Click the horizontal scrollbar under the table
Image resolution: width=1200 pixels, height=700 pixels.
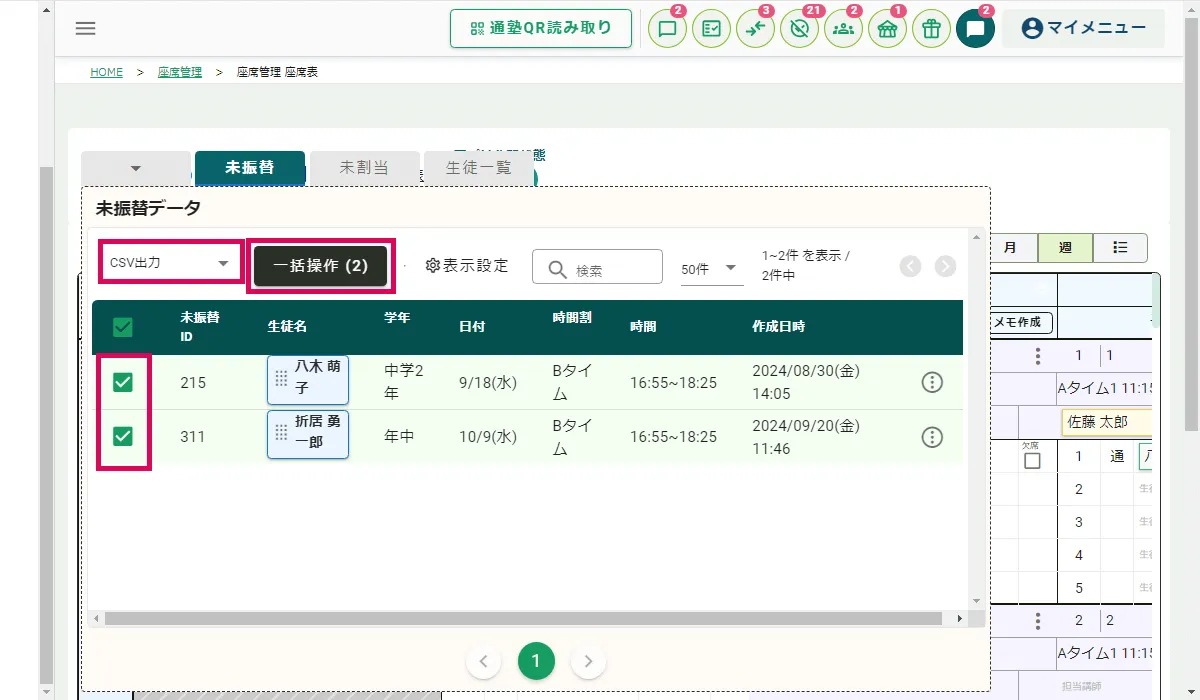click(x=523, y=619)
